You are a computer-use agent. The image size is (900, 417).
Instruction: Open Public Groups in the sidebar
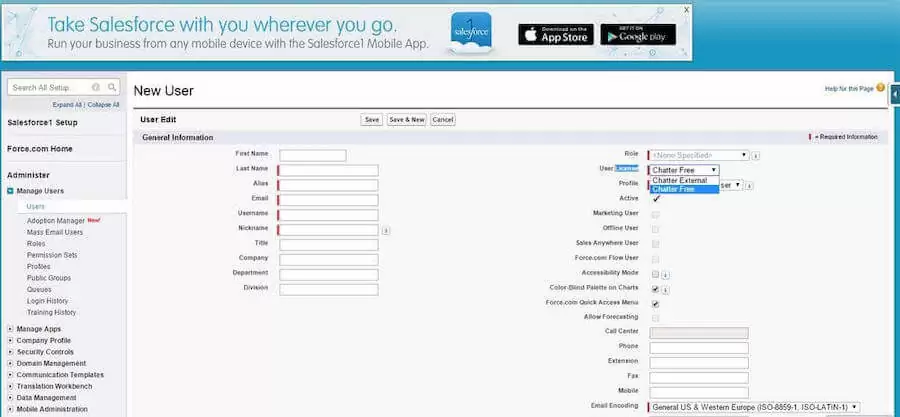click(x=49, y=278)
